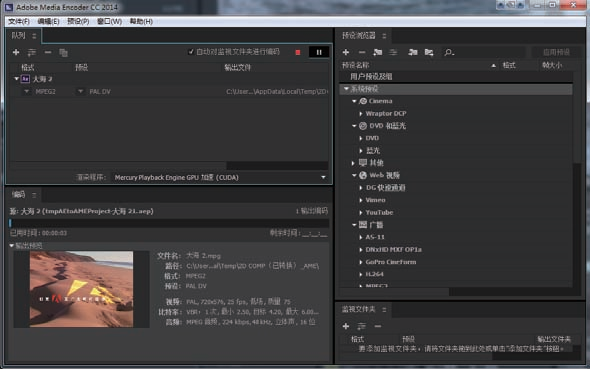Collapse the system presets group

(346, 89)
